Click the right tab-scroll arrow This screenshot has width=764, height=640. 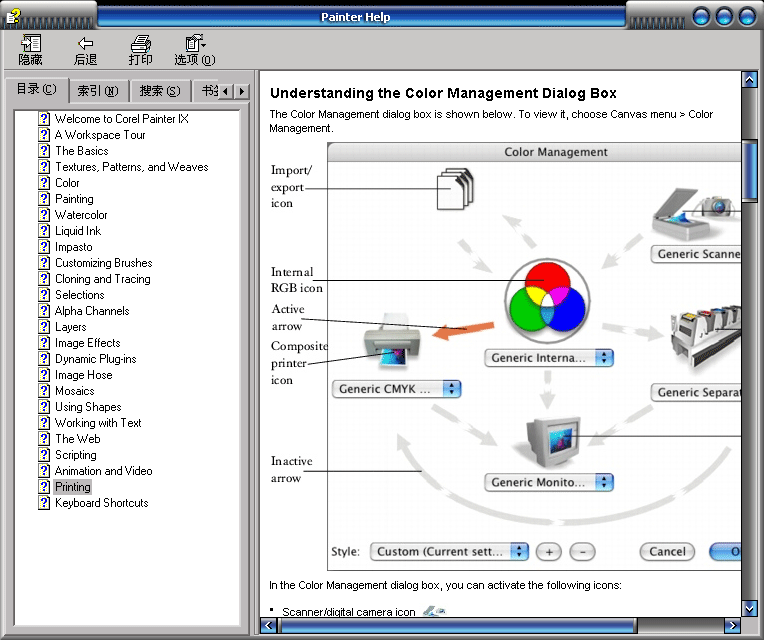(x=242, y=91)
